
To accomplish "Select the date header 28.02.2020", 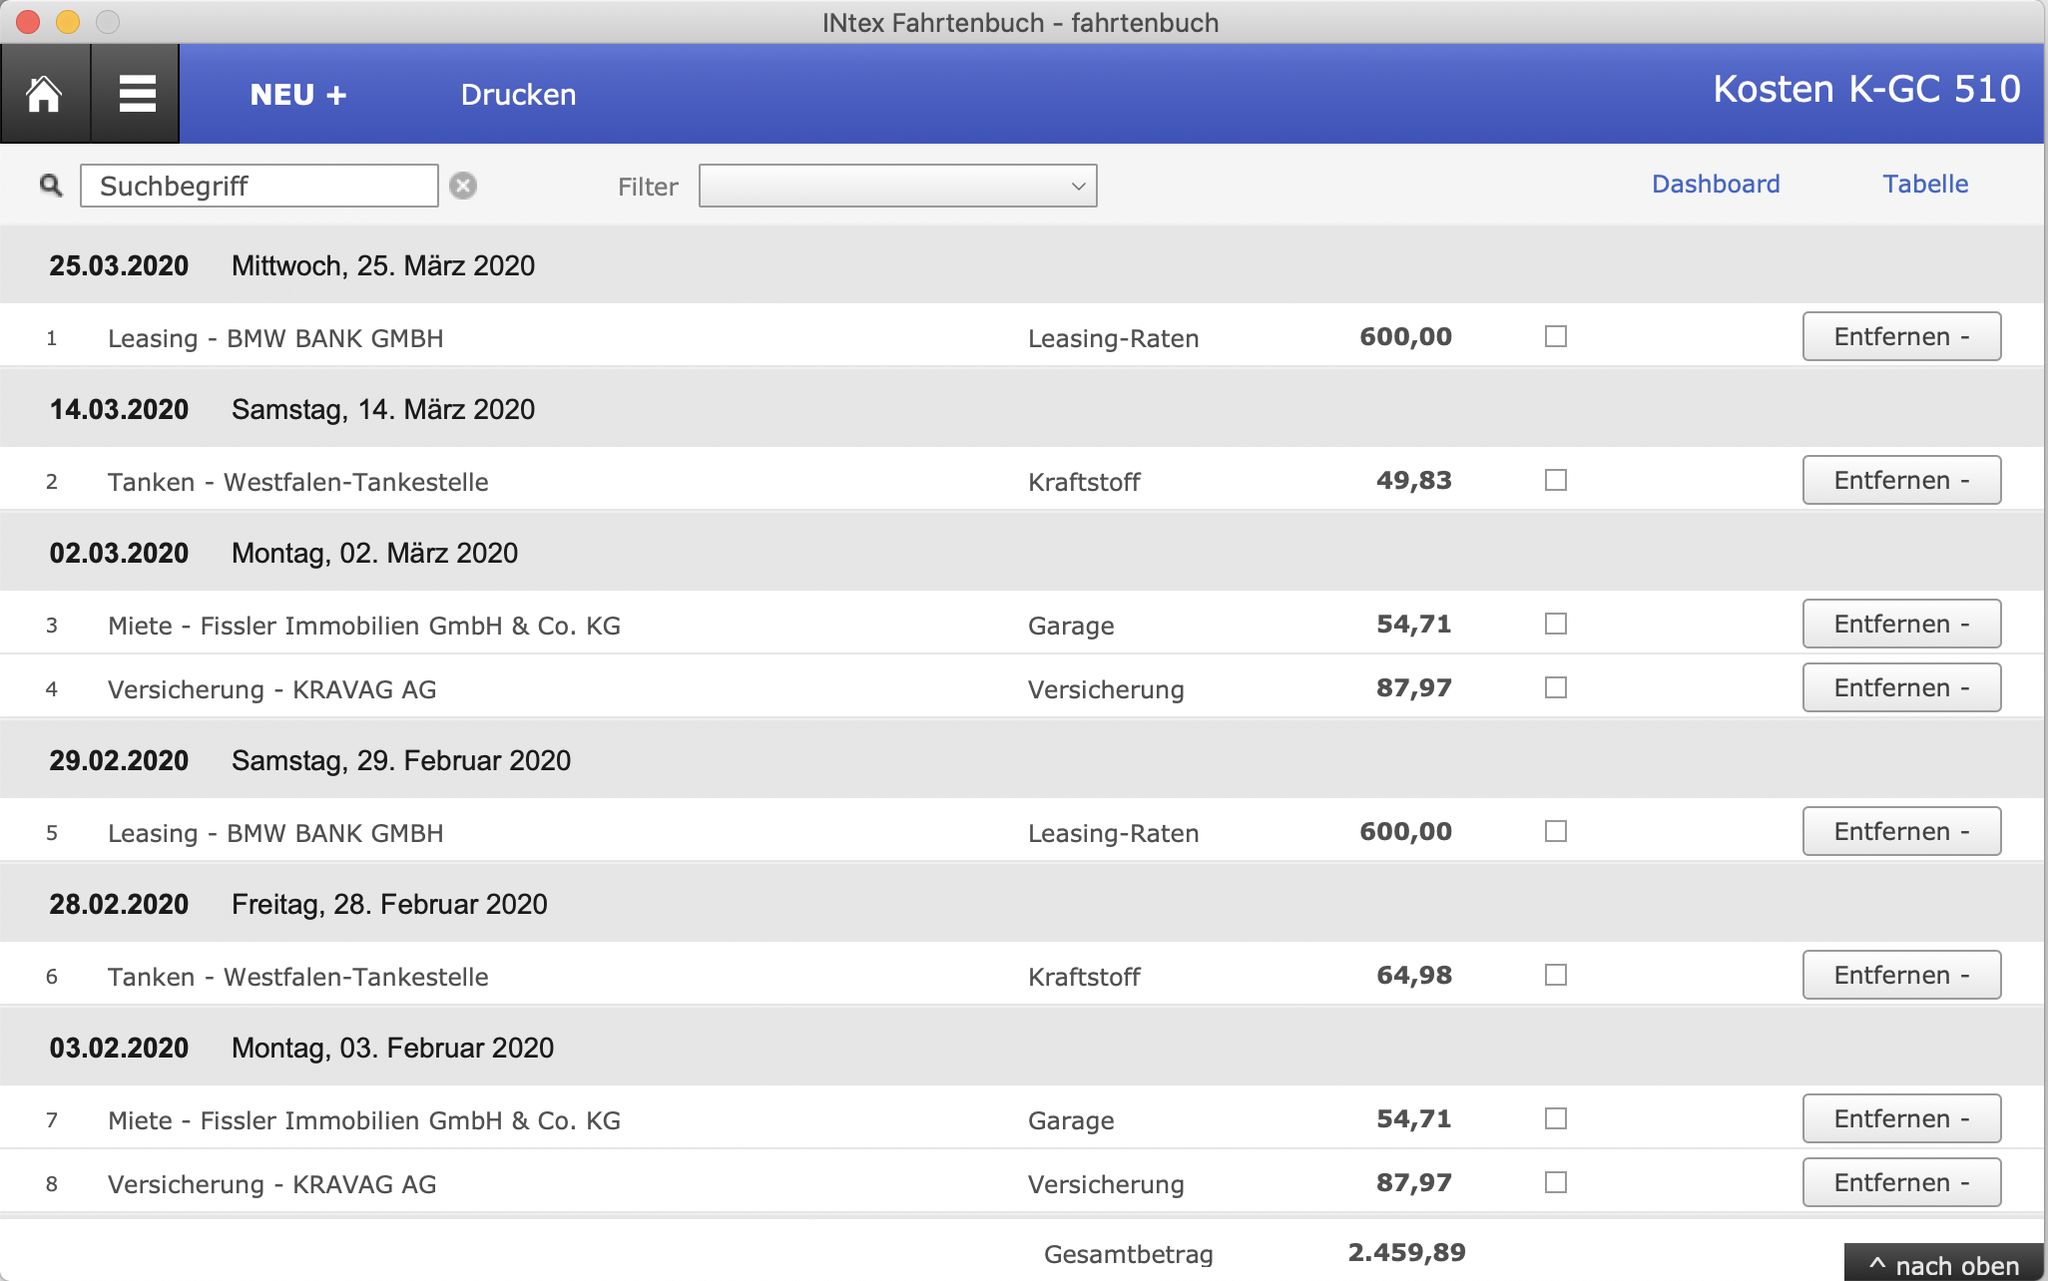I will point(119,905).
